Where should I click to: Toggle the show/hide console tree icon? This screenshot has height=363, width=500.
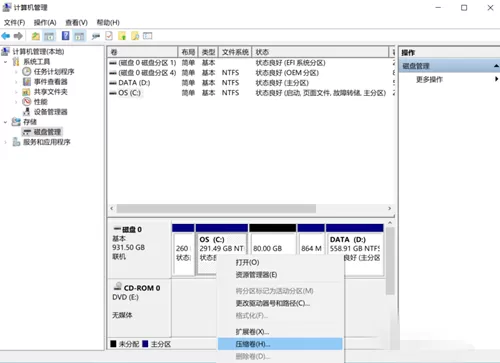(49, 36)
